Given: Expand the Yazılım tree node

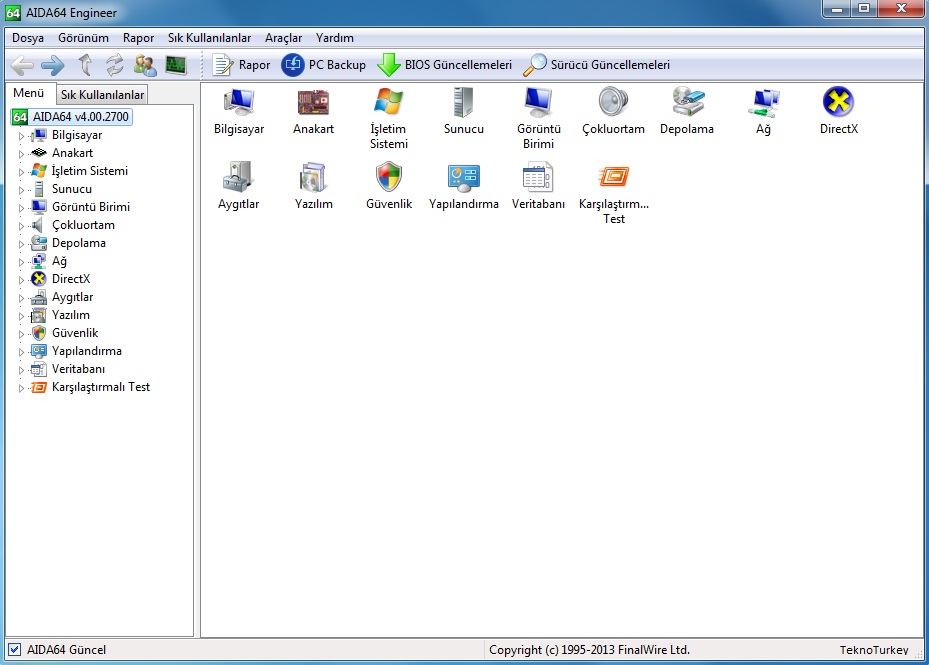Looking at the screenshot, I should tap(21, 316).
